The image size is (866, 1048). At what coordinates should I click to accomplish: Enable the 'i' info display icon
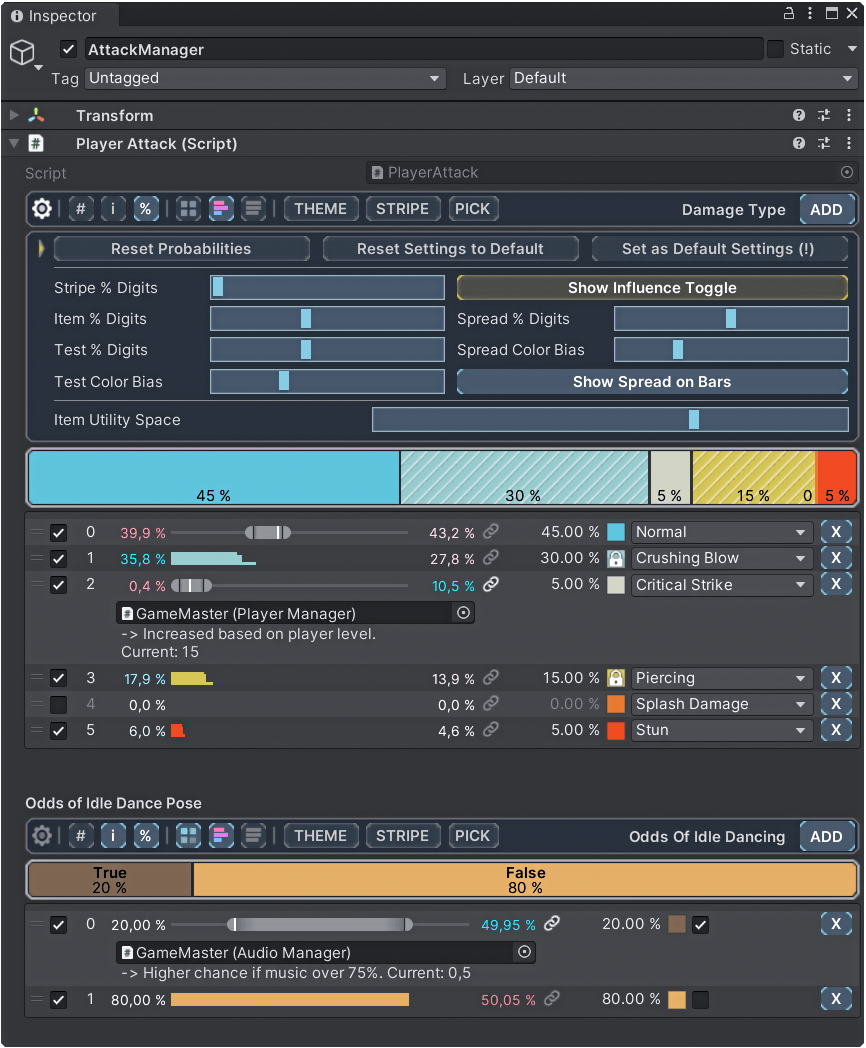coord(113,208)
